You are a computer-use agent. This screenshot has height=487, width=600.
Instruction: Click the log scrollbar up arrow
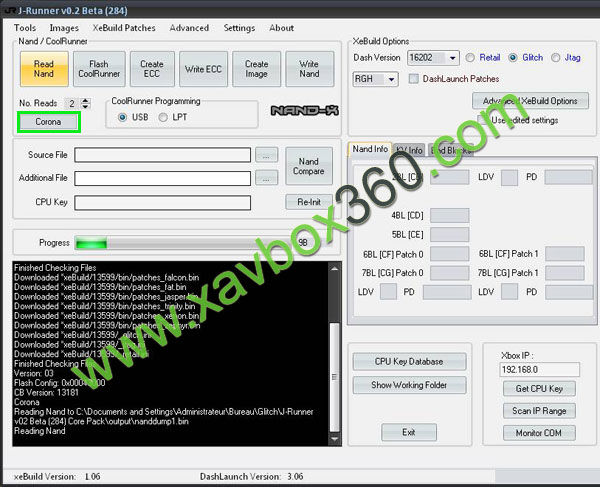pos(334,269)
